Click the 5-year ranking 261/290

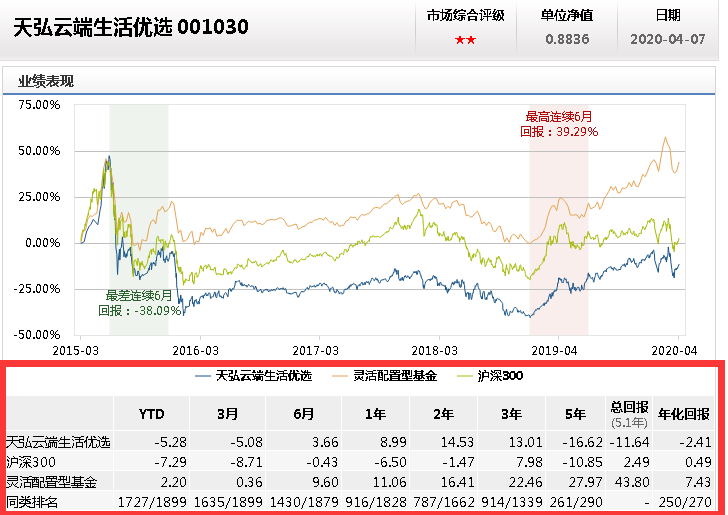click(x=576, y=502)
